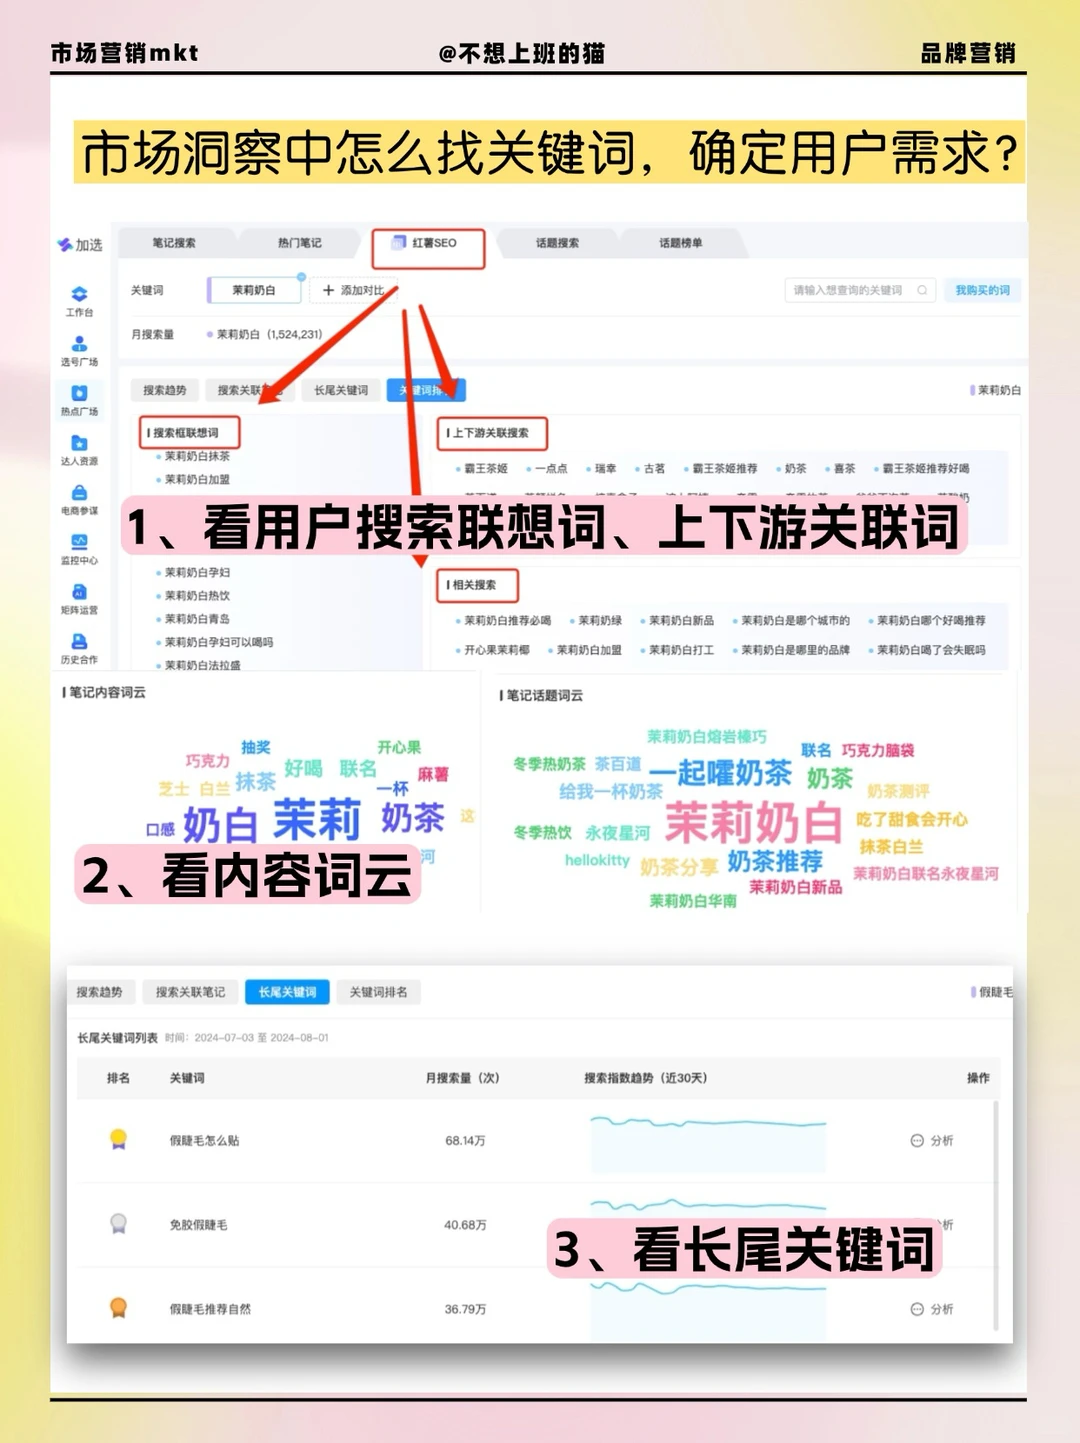Click 茉莉奶白孕妇 in search-box suggestions
1080x1443 pixels.
[x=197, y=573]
